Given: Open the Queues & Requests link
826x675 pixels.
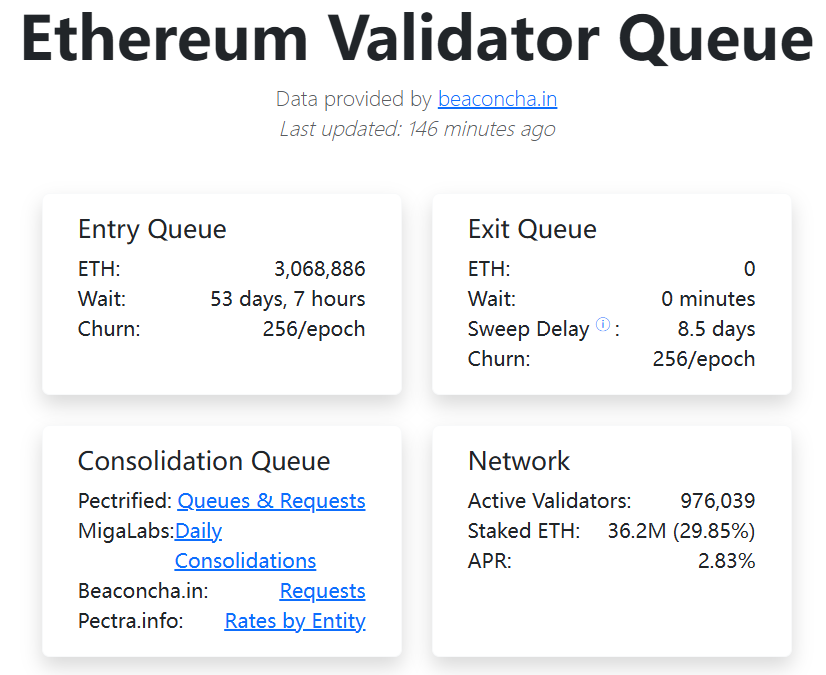Looking at the screenshot, I should 271,501.
